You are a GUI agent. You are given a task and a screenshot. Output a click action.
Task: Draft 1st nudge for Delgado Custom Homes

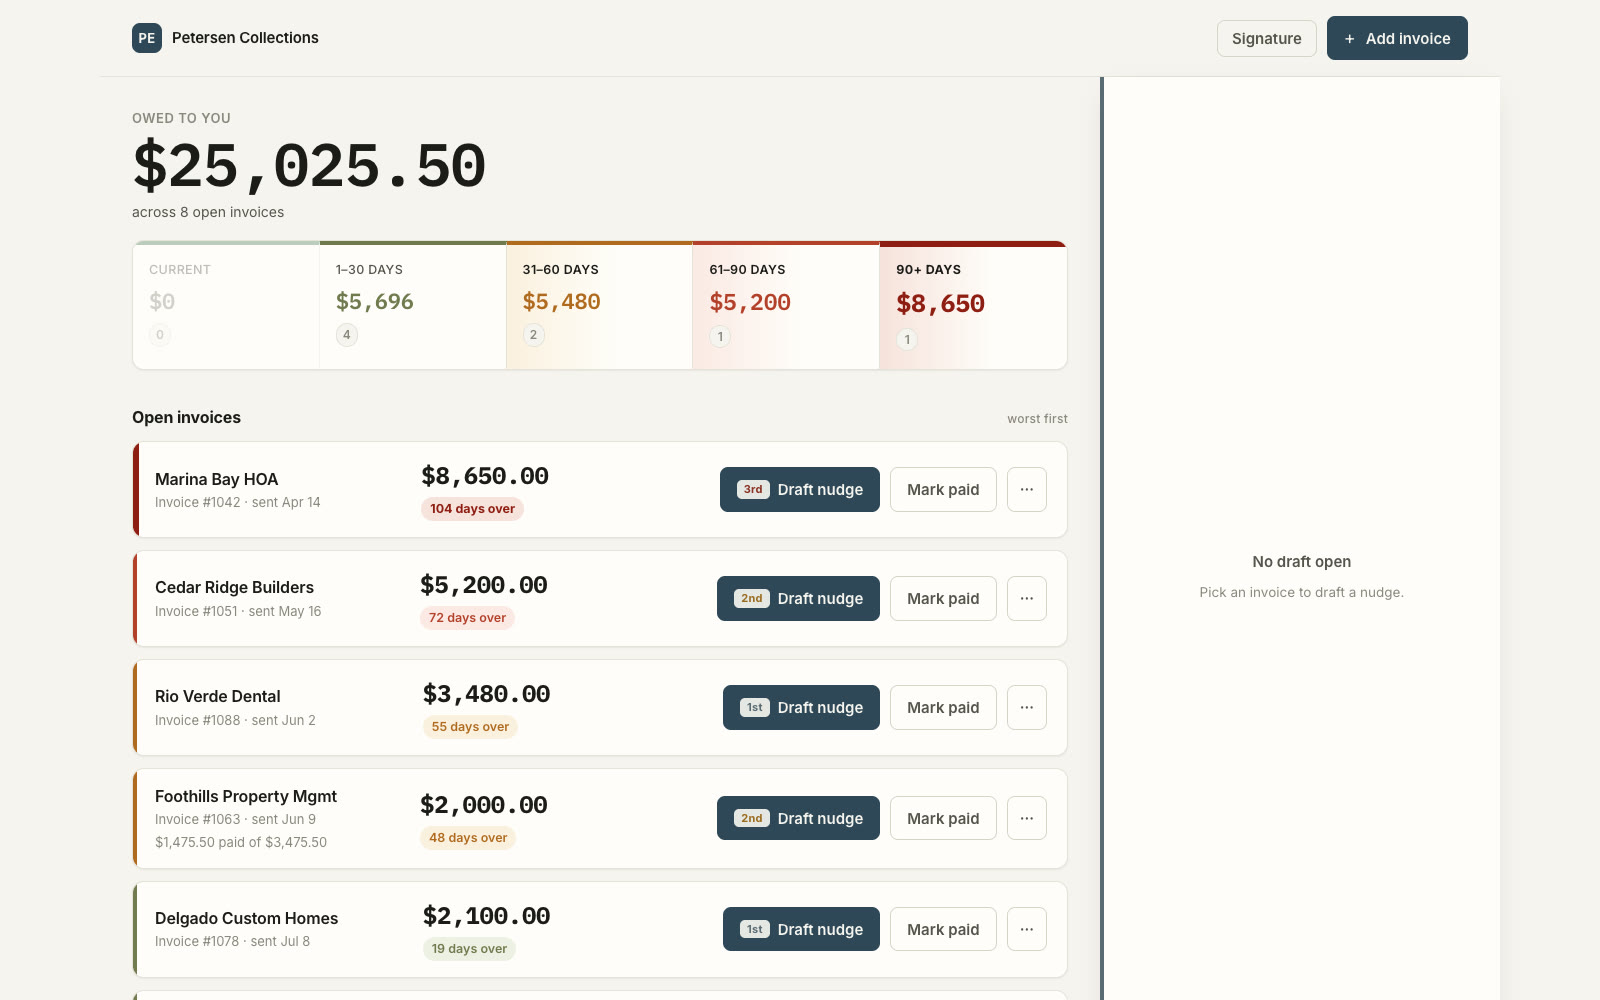[x=801, y=930]
